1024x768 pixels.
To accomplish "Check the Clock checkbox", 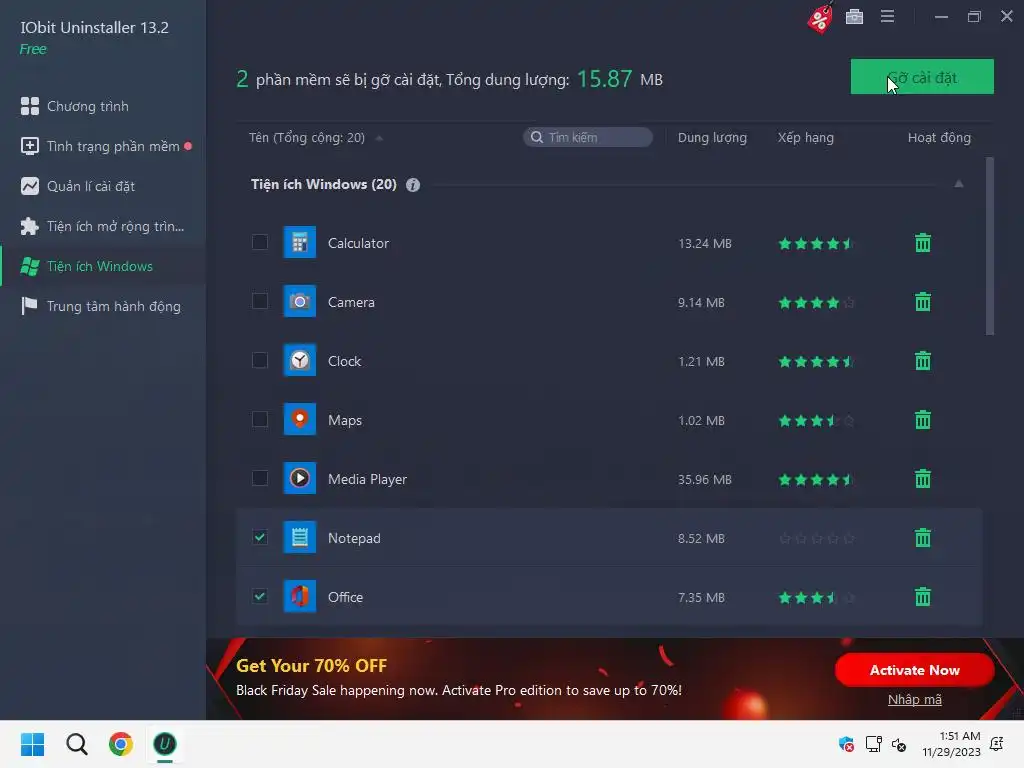I will pyautogui.click(x=260, y=360).
